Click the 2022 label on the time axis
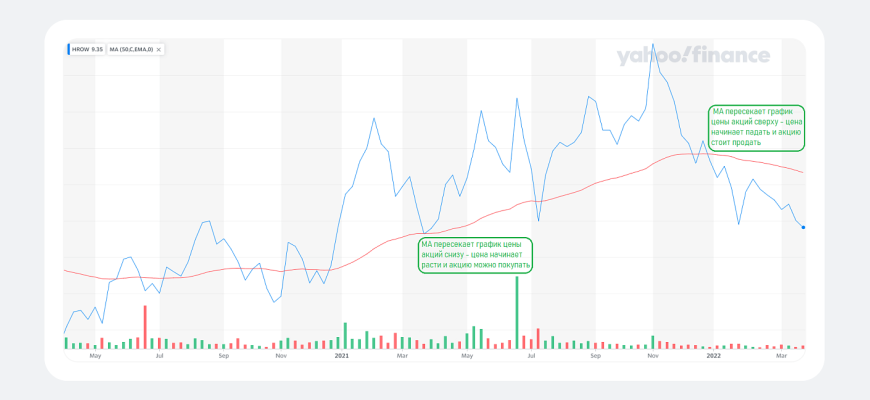Screen dimensions: 870x400 (713, 355)
